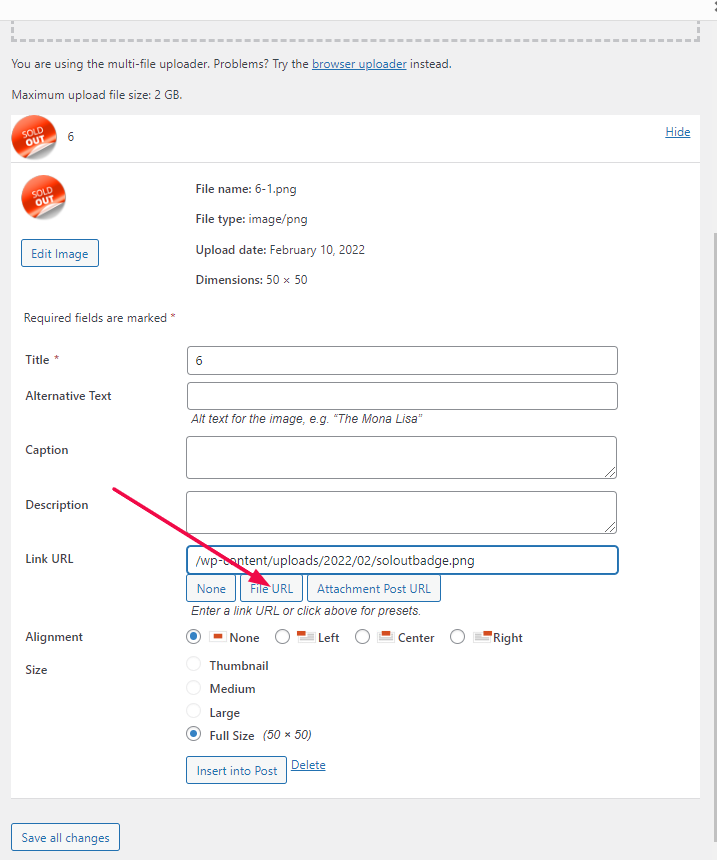Focus the Alternative Text input field
The image size is (717, 860).
402,396
